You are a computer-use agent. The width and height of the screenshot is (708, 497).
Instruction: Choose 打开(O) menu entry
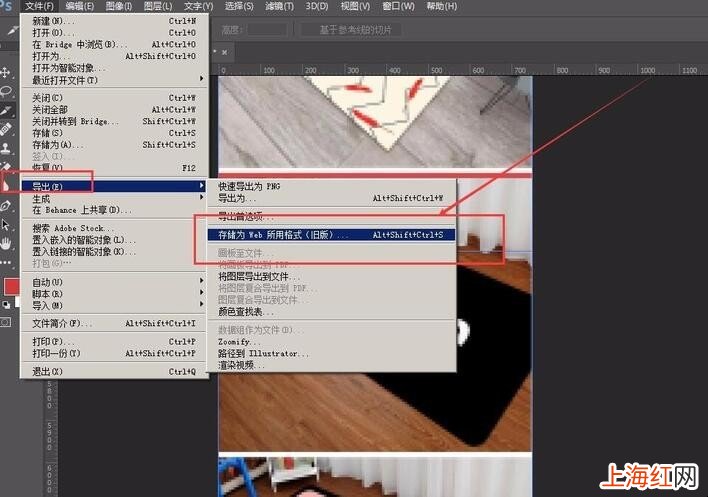[114, 33]
